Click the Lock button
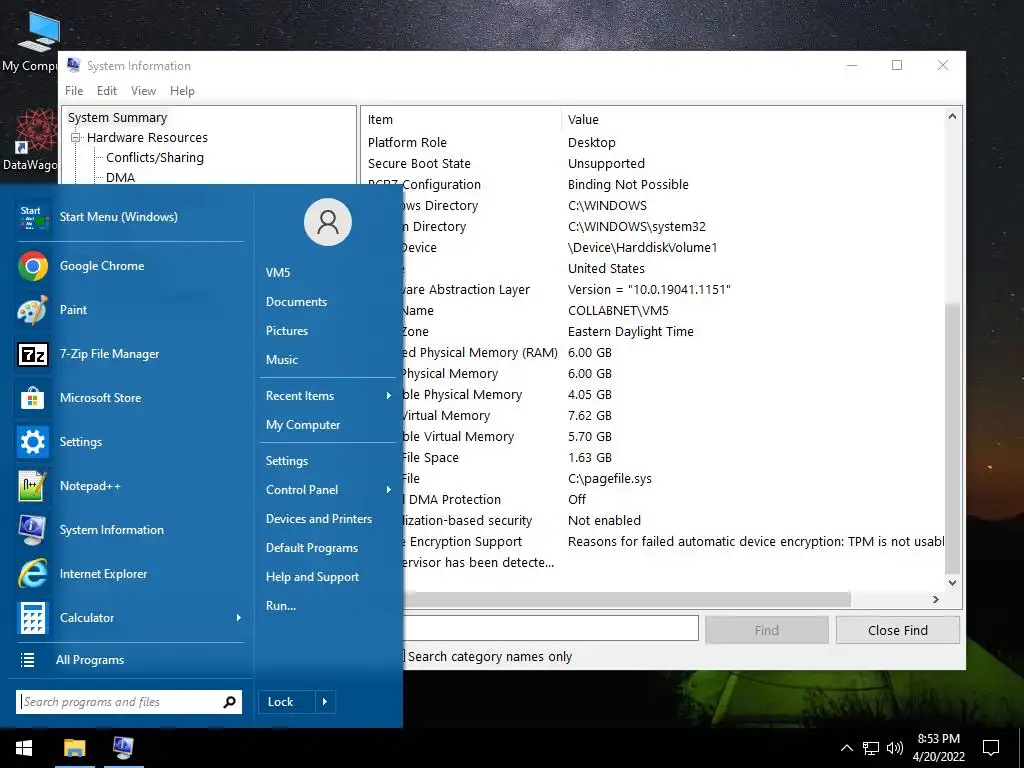 pos(287,702)
